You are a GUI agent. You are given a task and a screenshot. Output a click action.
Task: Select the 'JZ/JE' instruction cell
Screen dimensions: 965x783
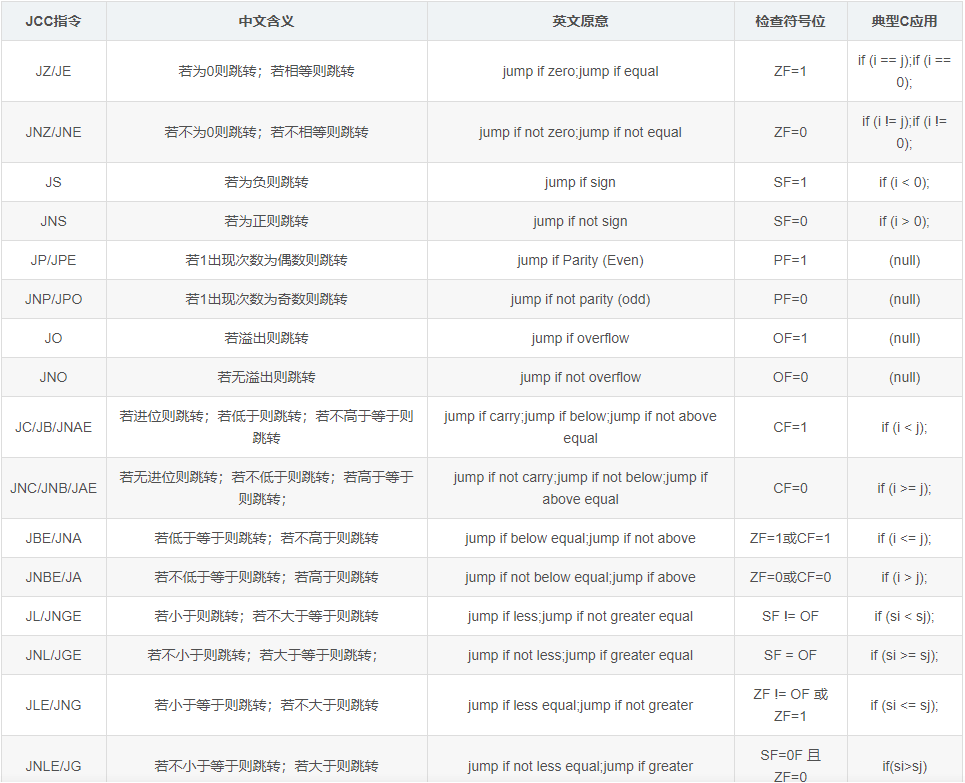[x=54, y=71]
